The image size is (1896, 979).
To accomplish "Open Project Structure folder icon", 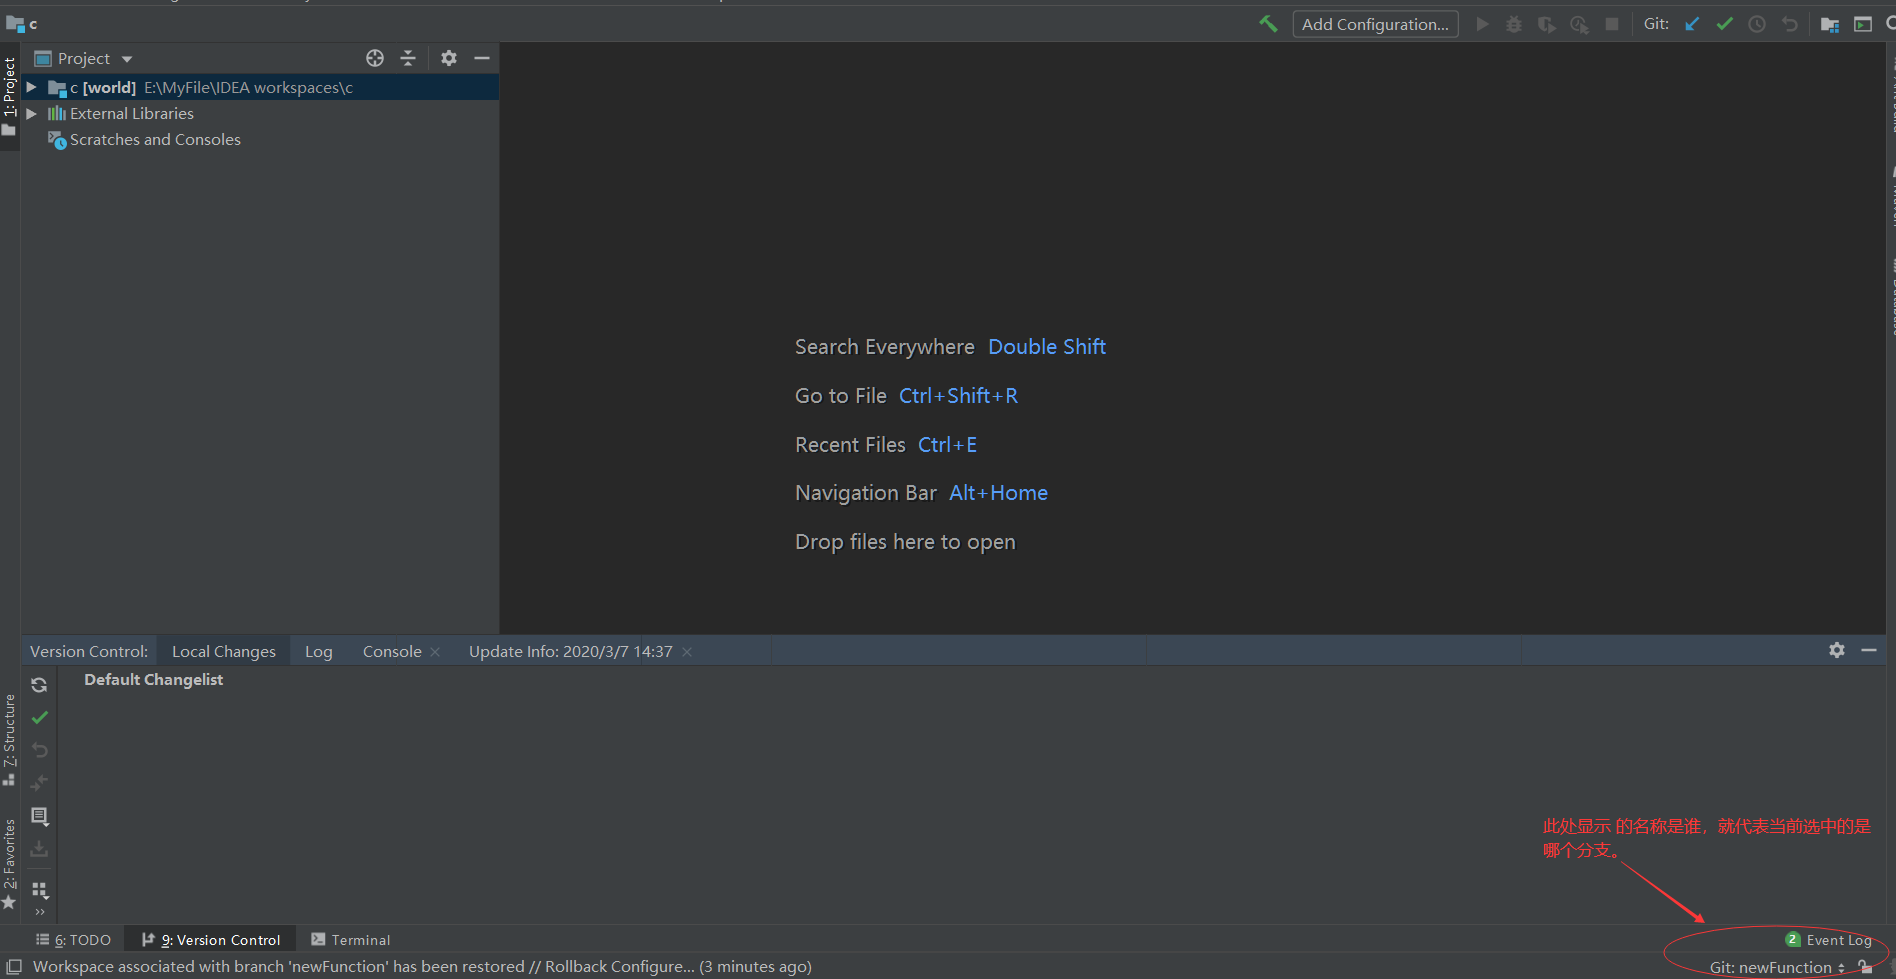I will [x=1830, y=24].
